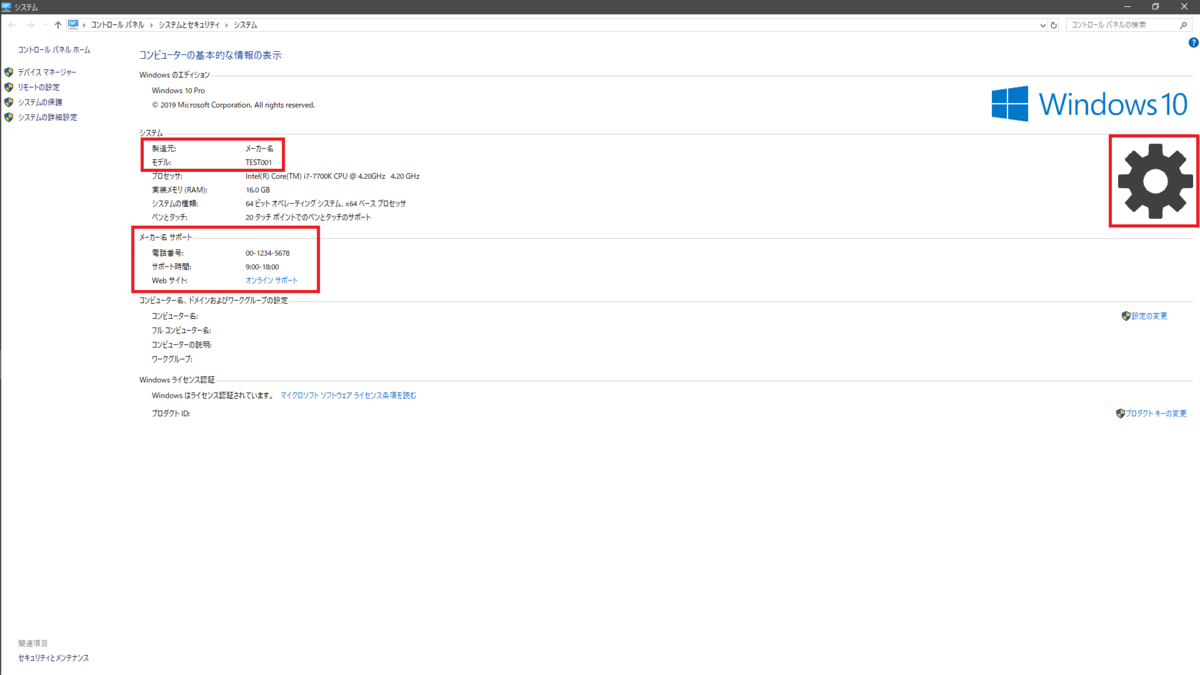Open the recent locations dropdown
Image resolution: width=1200 pixels, height=675 pixels.
point(44,25)
